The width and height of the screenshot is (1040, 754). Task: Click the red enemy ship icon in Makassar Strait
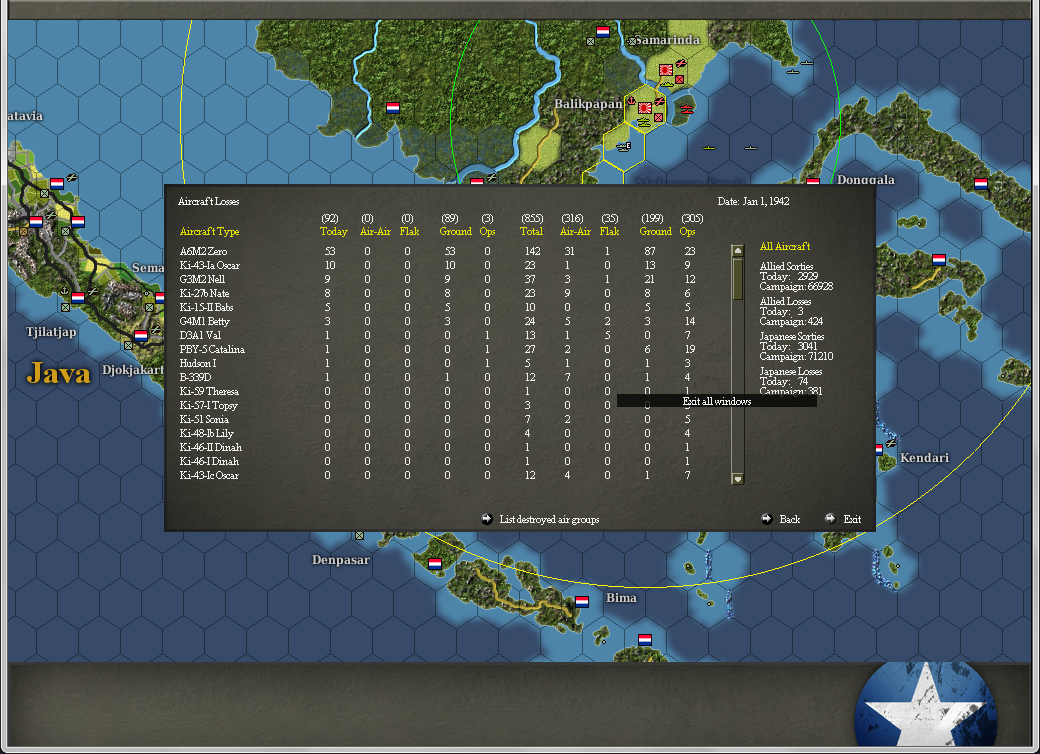686,108
